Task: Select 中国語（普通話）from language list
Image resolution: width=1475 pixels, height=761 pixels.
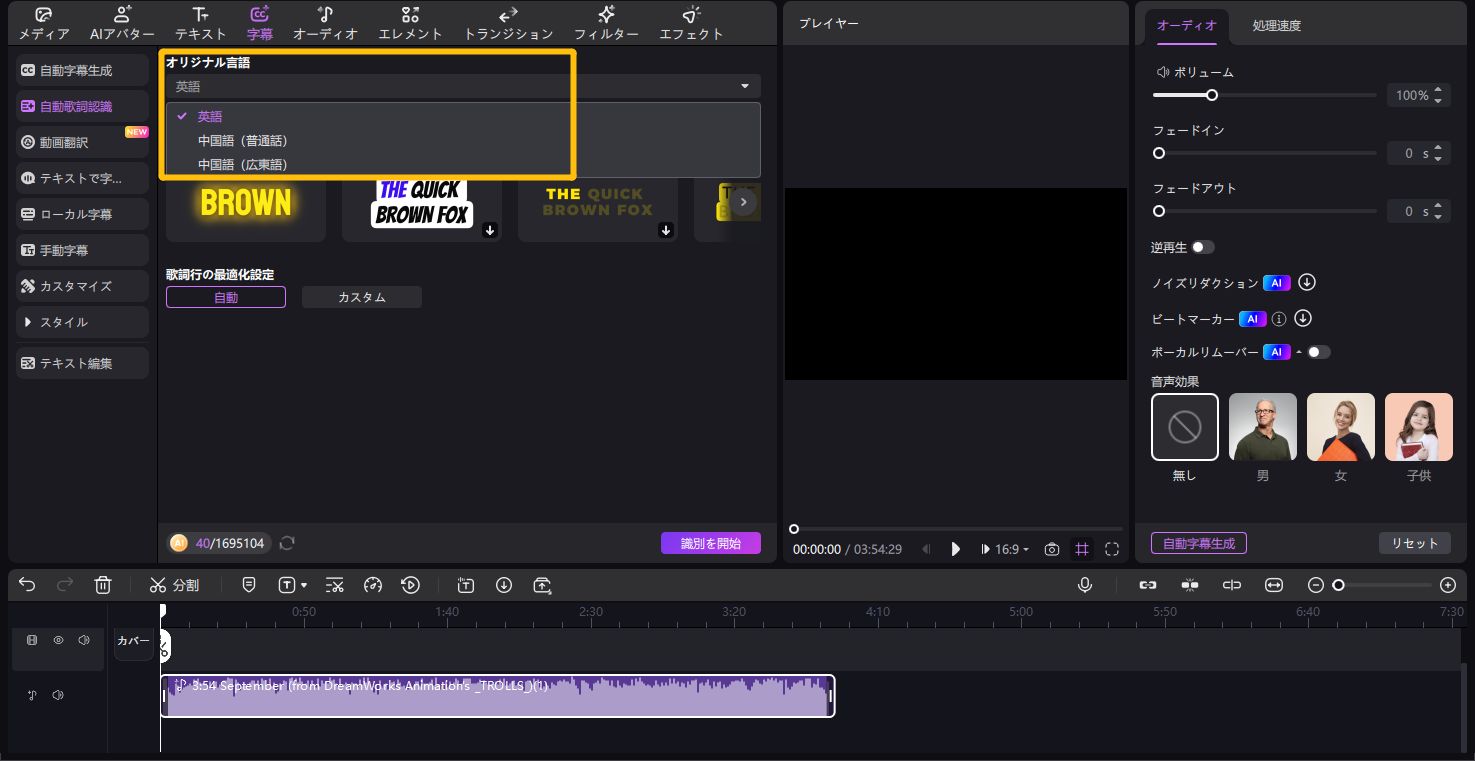Action: pos(243,140)
